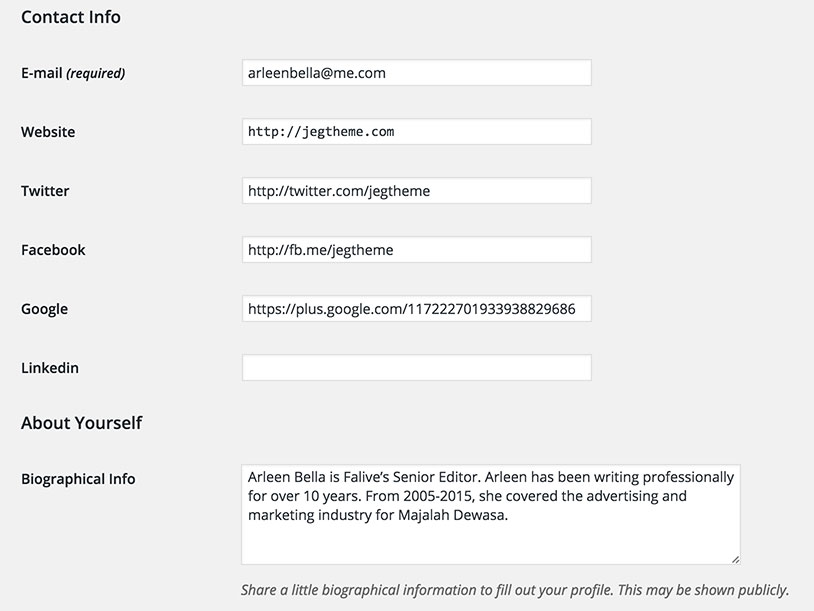Click the Google field label
The height and width of the screenshot is (611, 814).
tap(44, 309)
